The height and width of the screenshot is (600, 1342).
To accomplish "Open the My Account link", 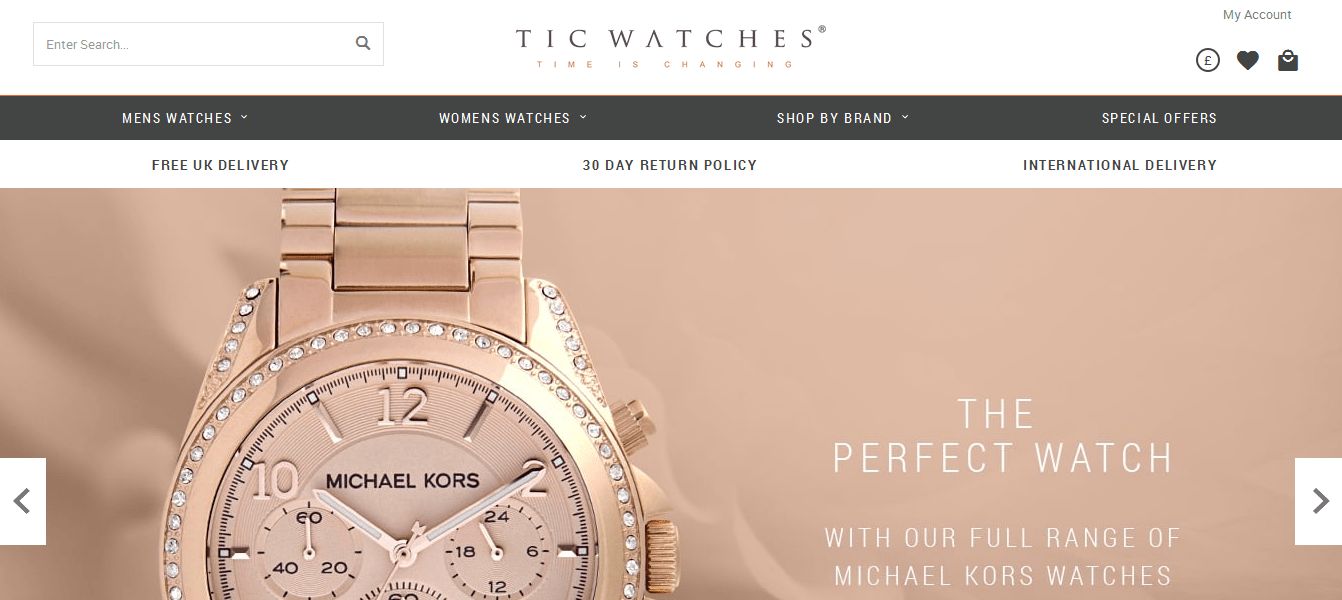I will (x=1257, y=15).
